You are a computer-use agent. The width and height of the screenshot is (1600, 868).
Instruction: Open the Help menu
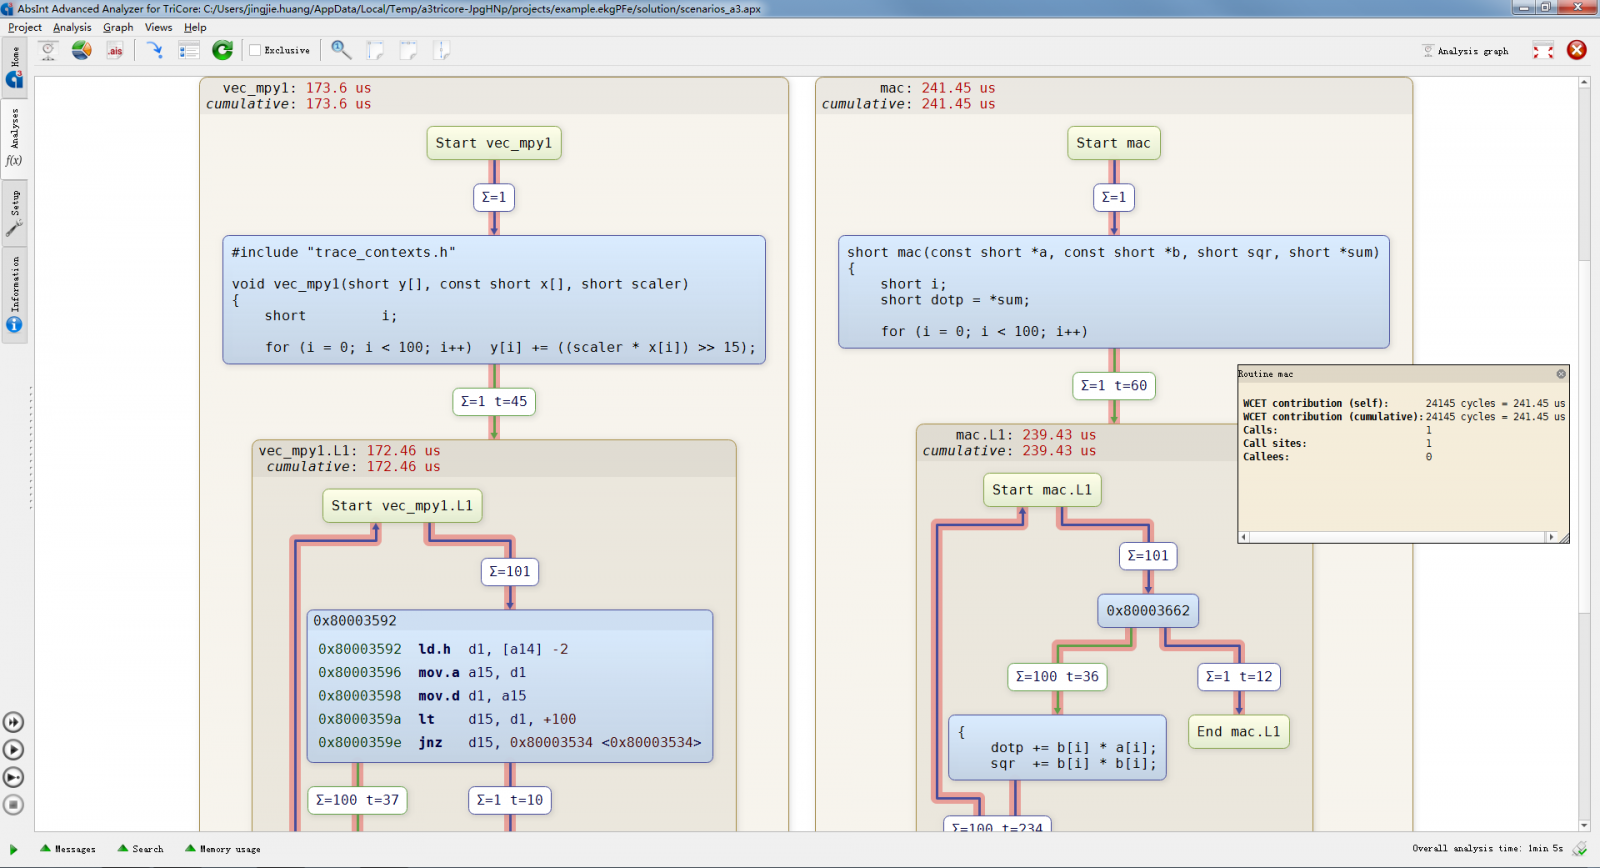pyautogui.click(x=195, y=27)
